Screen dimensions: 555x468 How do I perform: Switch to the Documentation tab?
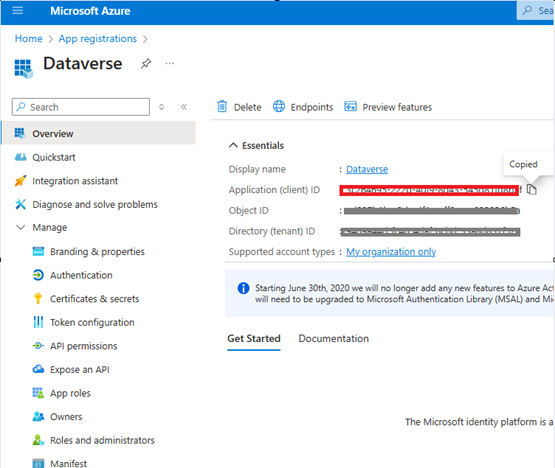click(x=333, y=338)
